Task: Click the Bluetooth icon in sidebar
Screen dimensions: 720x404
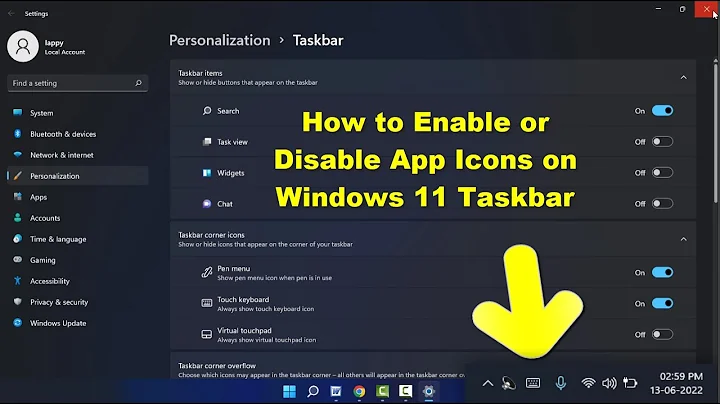Action: (x=17, y=134)
